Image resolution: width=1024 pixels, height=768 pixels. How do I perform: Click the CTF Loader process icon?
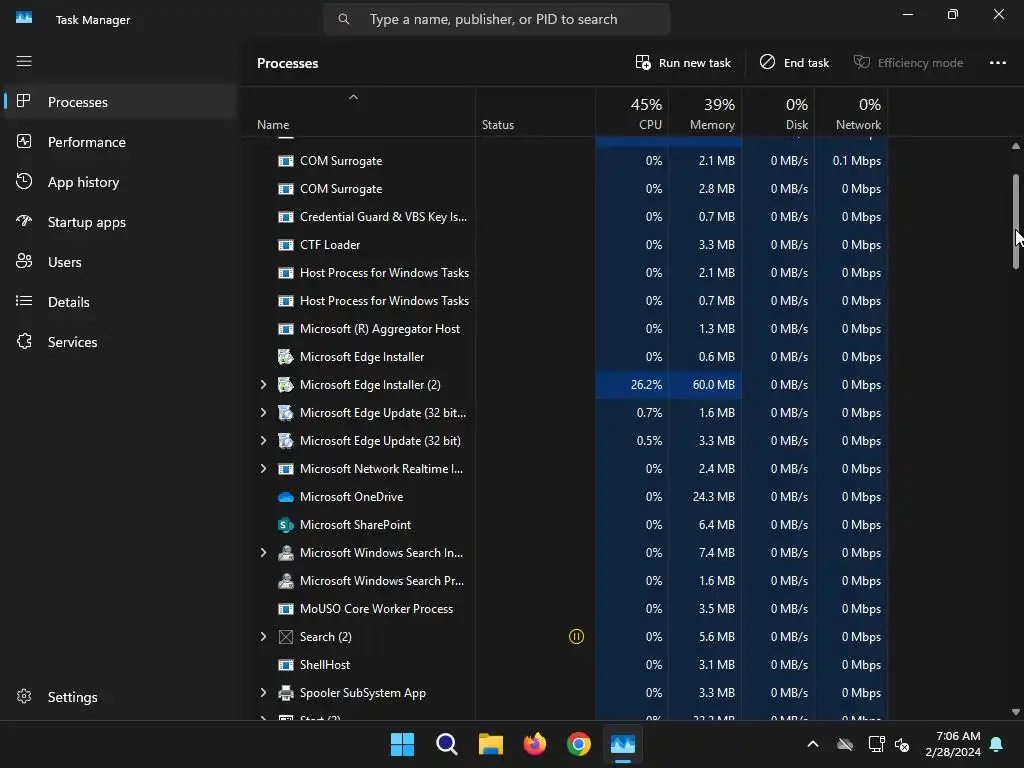pos(285,245)
